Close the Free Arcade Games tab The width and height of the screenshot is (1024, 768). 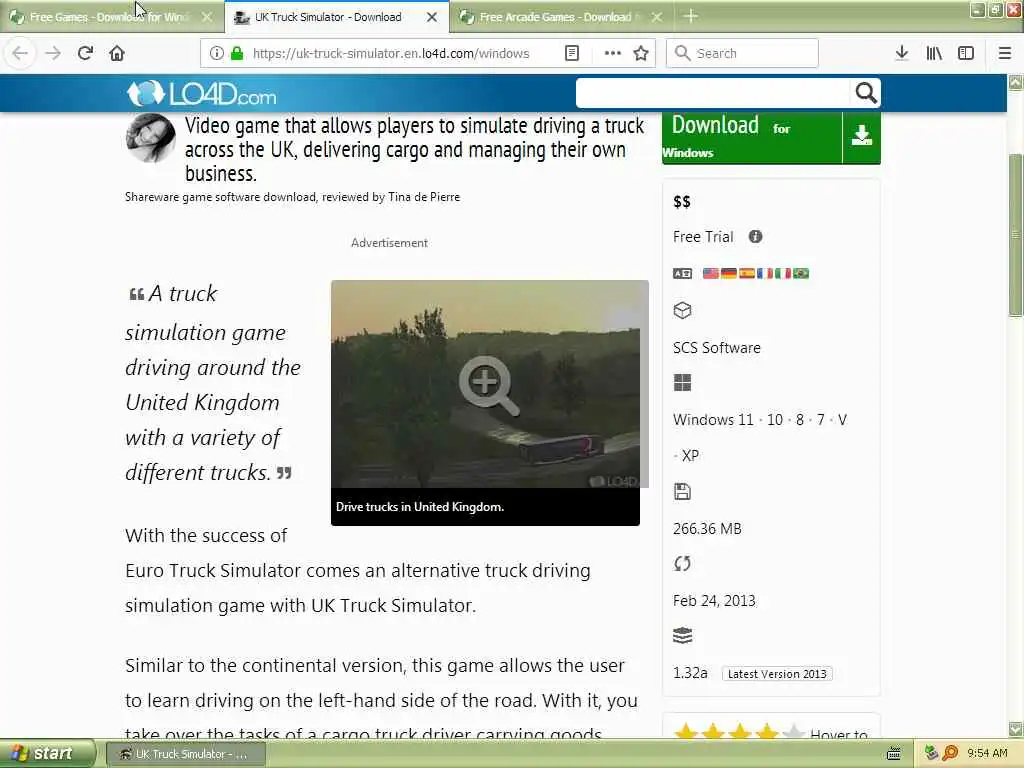point(657,17)
